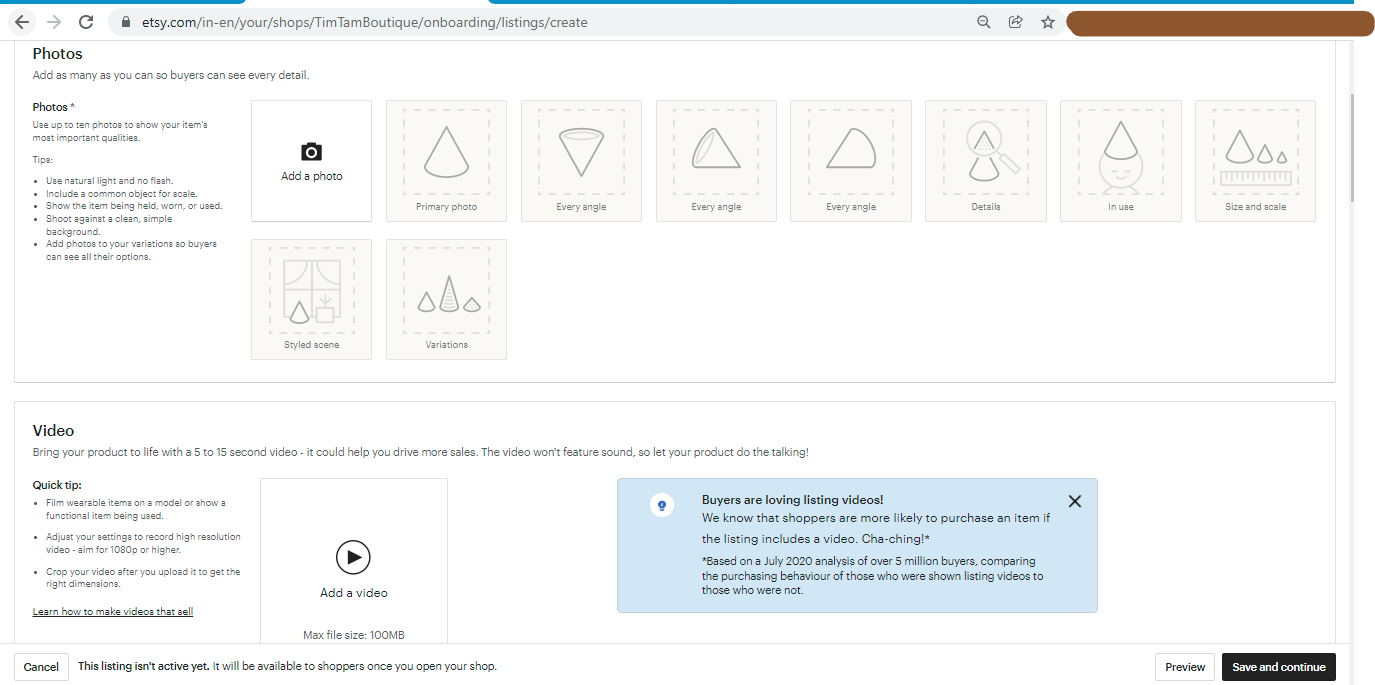Open browser zoom magnifier icon
Screen dimensions: 1375x685
point(983,22)
